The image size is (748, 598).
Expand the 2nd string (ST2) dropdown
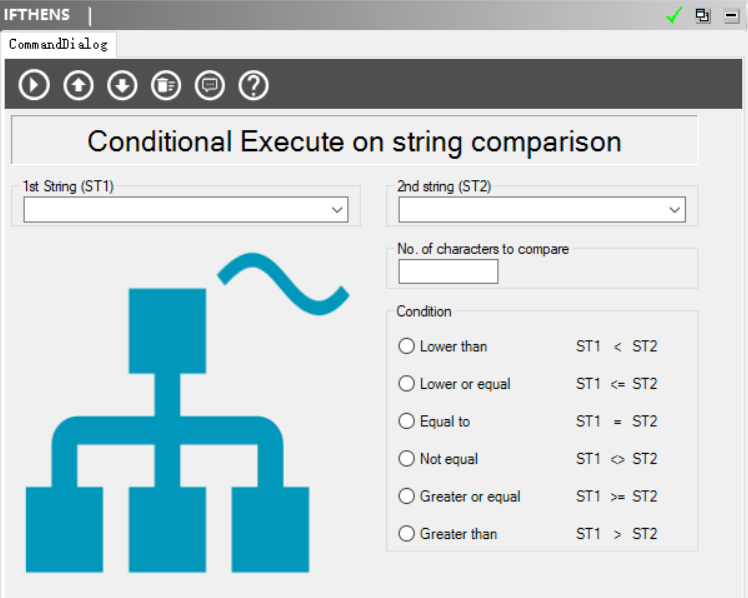pos(675,210)
